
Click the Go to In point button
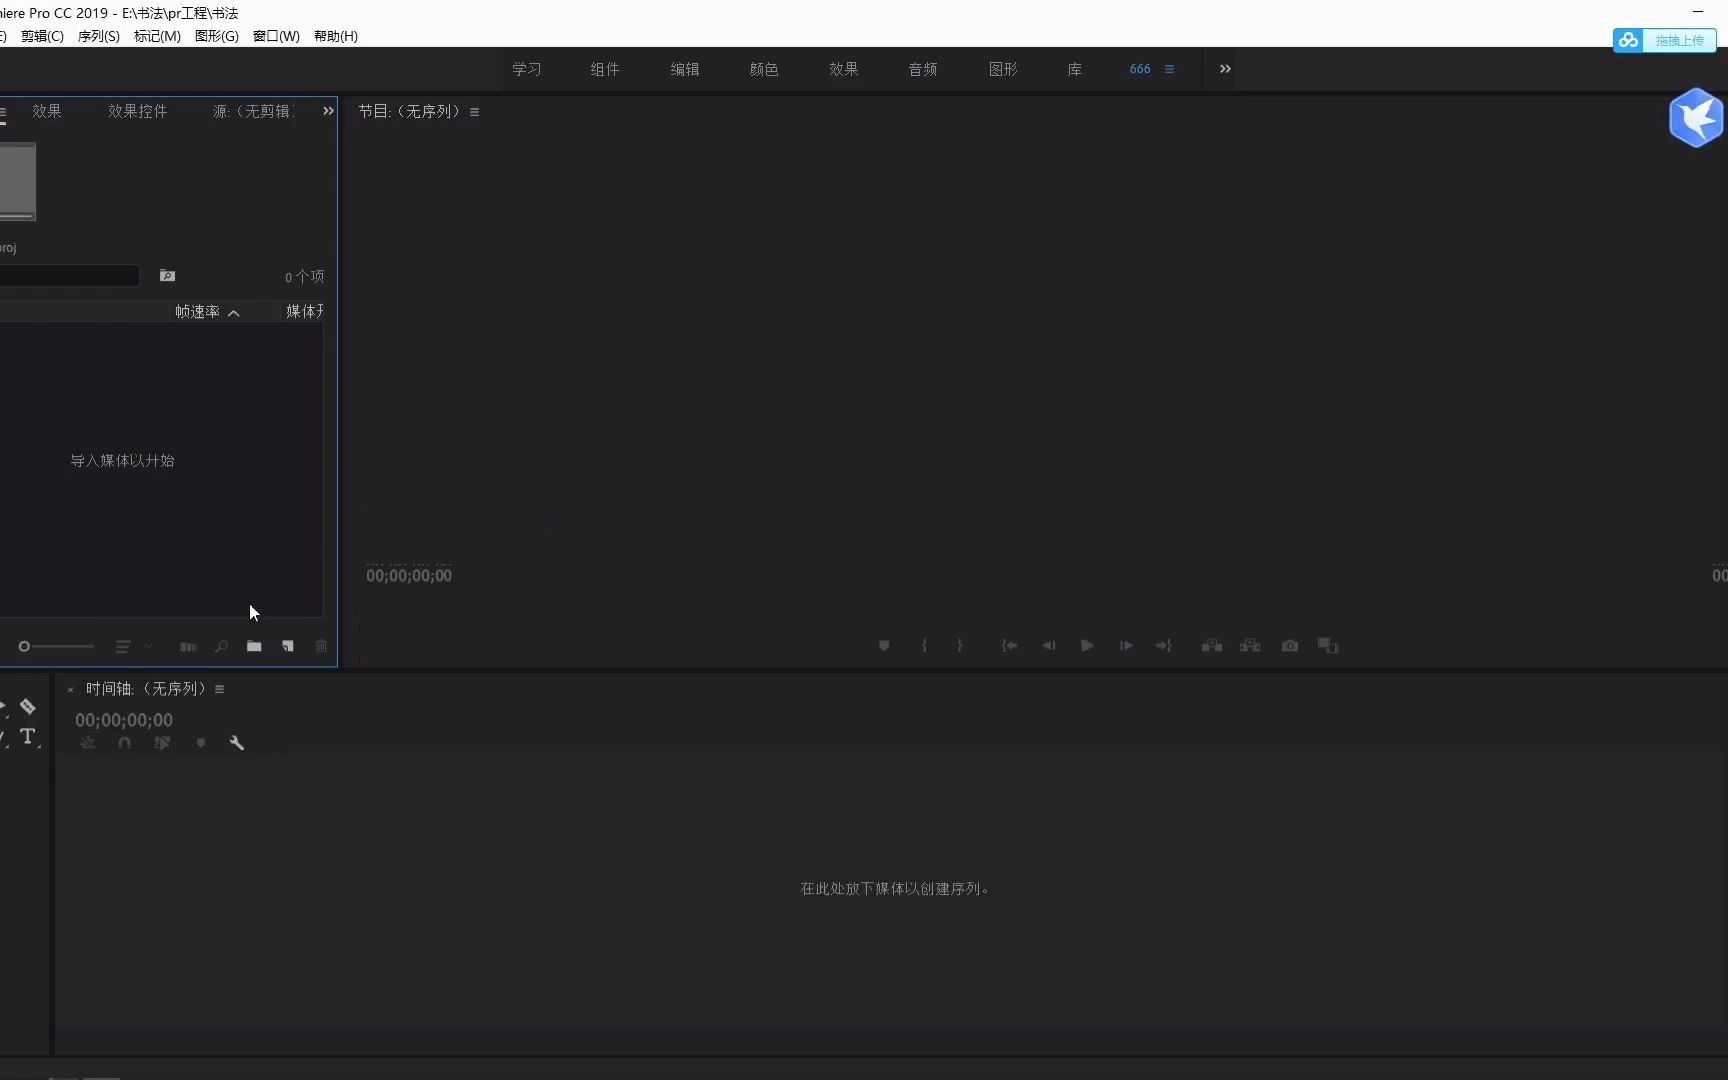(x=1010, y=646)
